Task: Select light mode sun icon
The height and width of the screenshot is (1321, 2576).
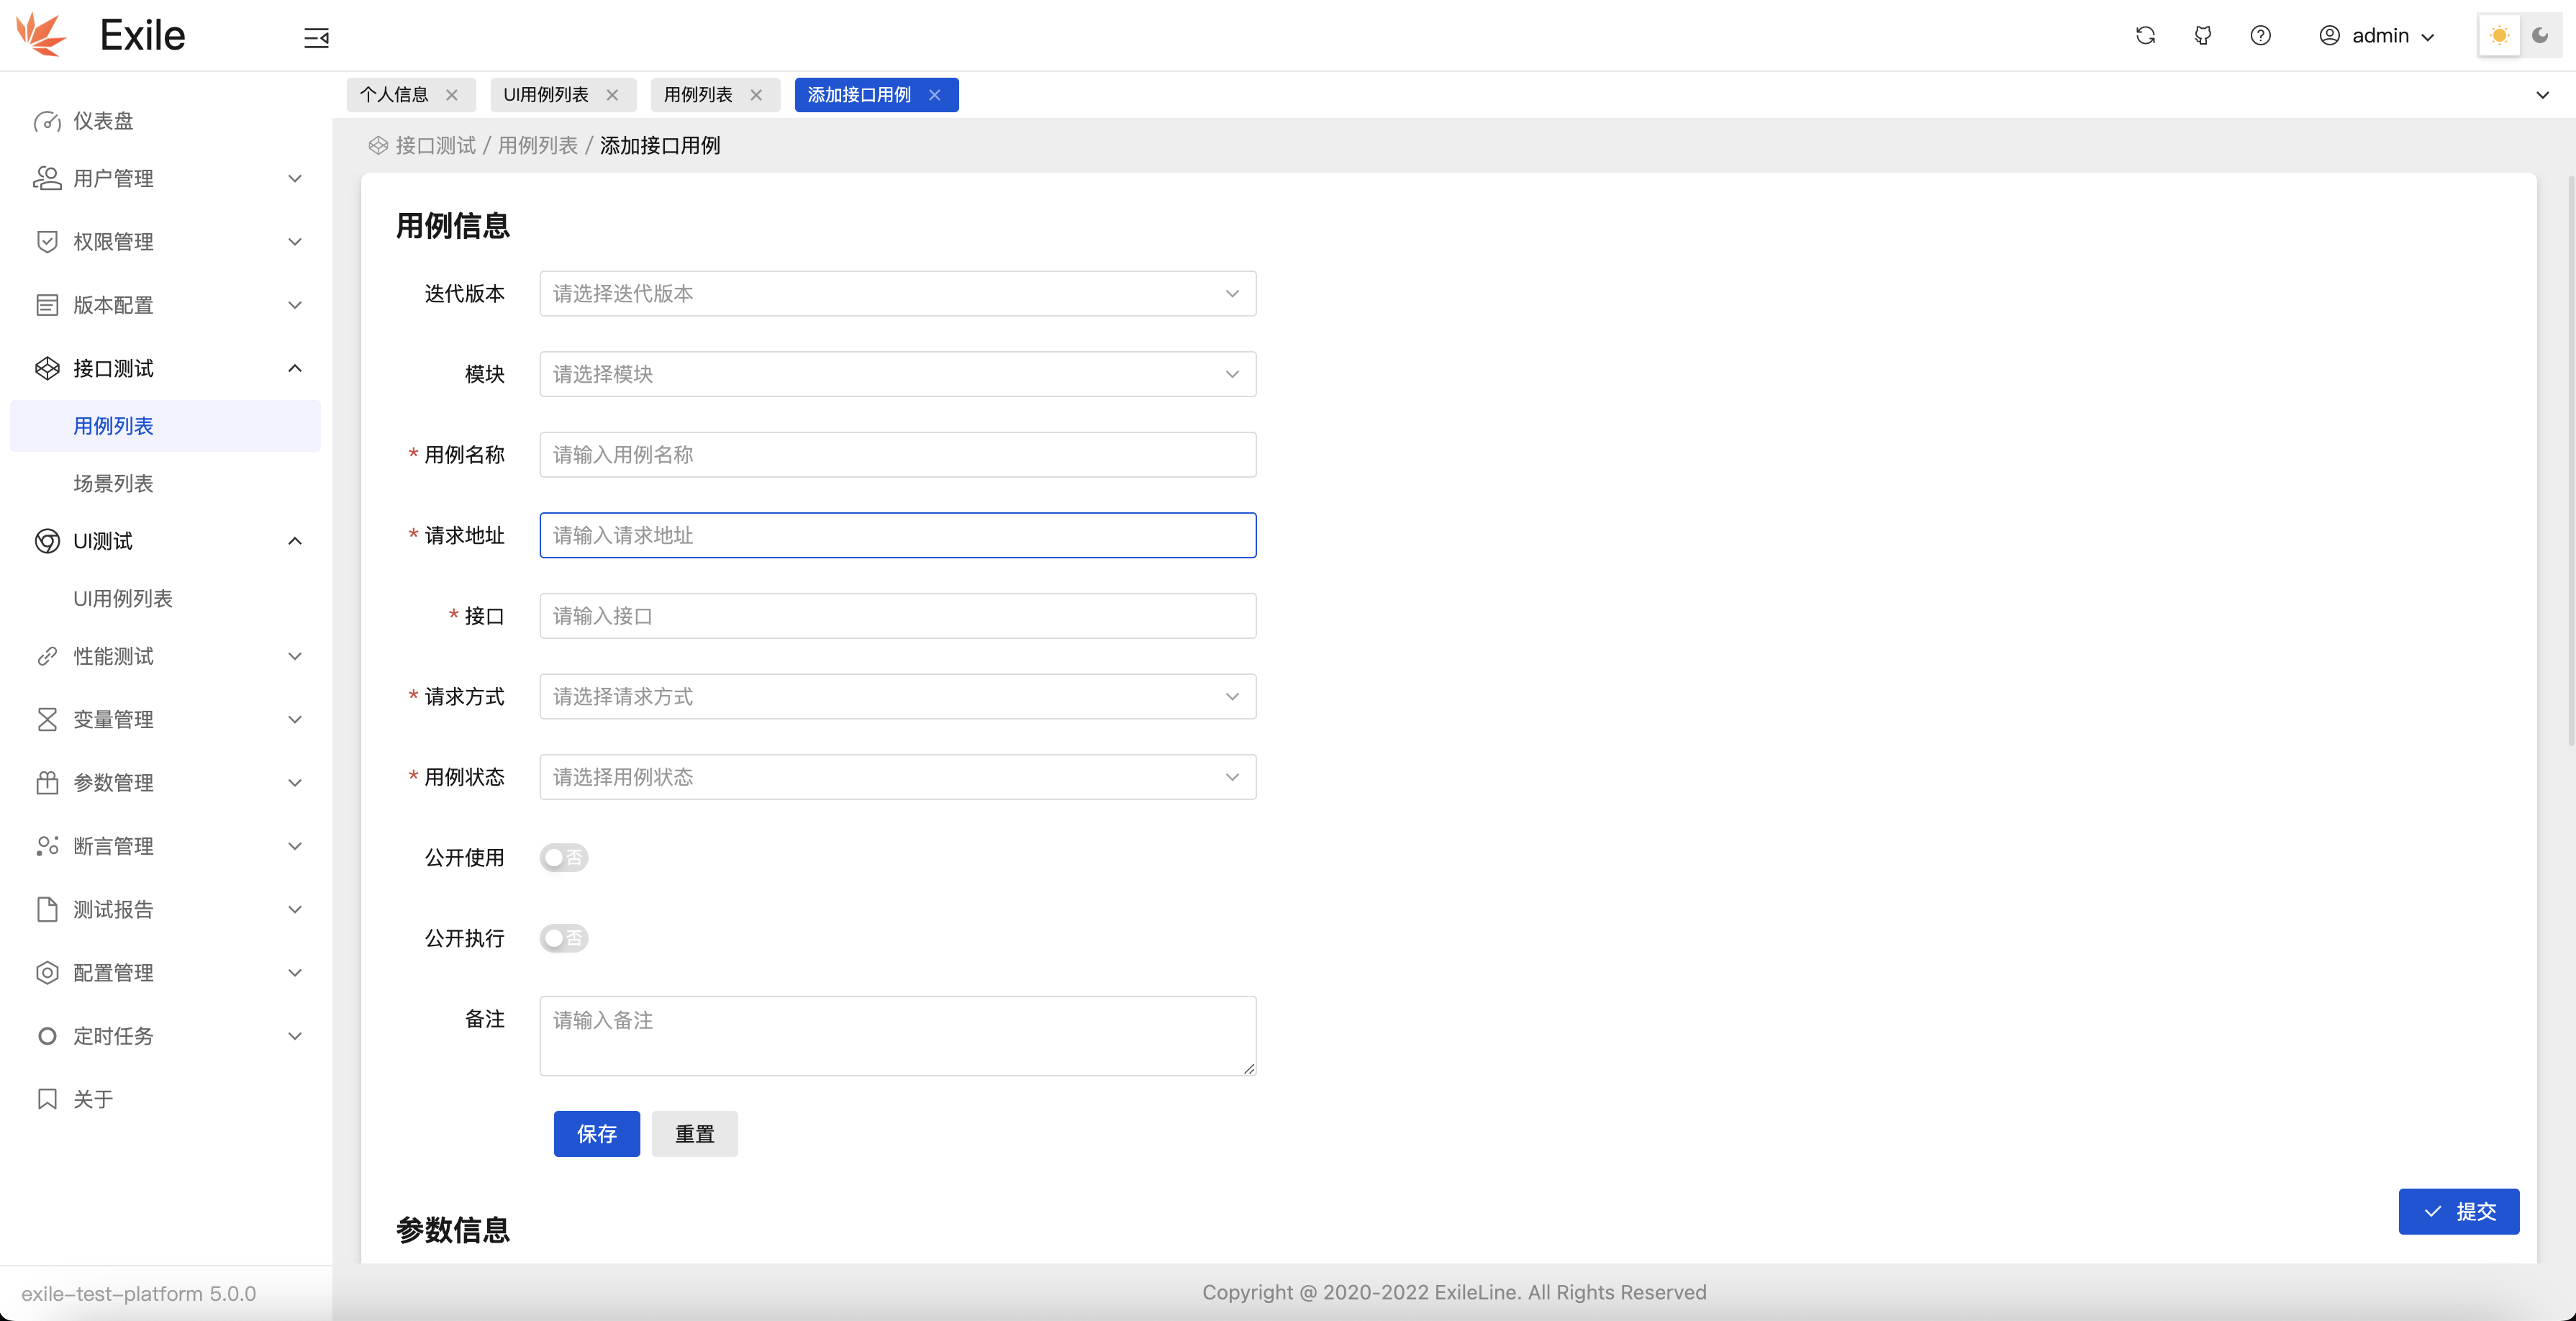Action: pyautogui.click(x=2498, y=36)
